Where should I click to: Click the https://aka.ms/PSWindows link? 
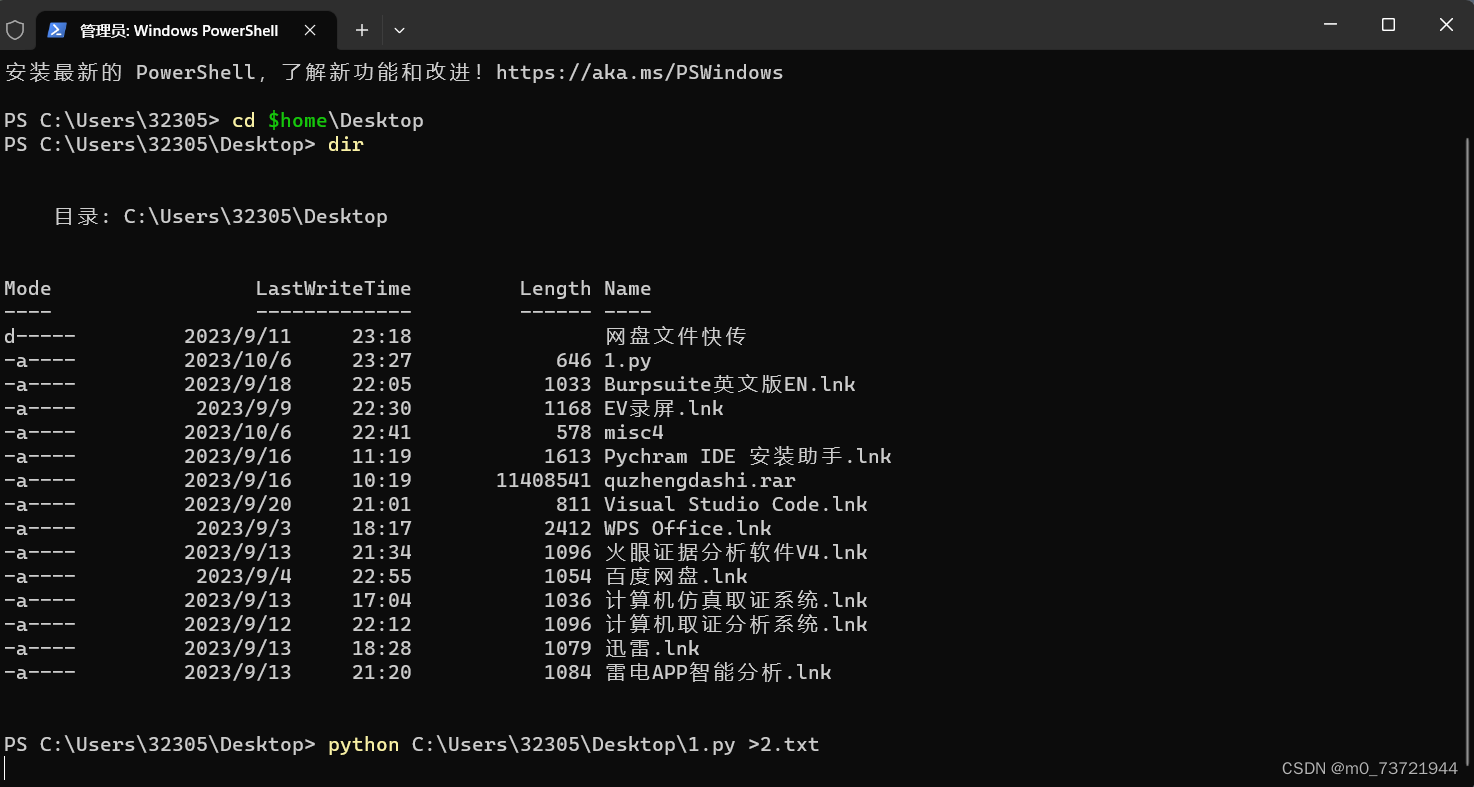click(x=638, y=72)
